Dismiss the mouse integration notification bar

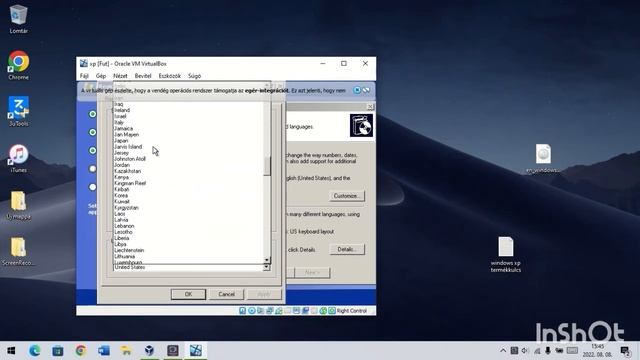click(x=357, y=90)
